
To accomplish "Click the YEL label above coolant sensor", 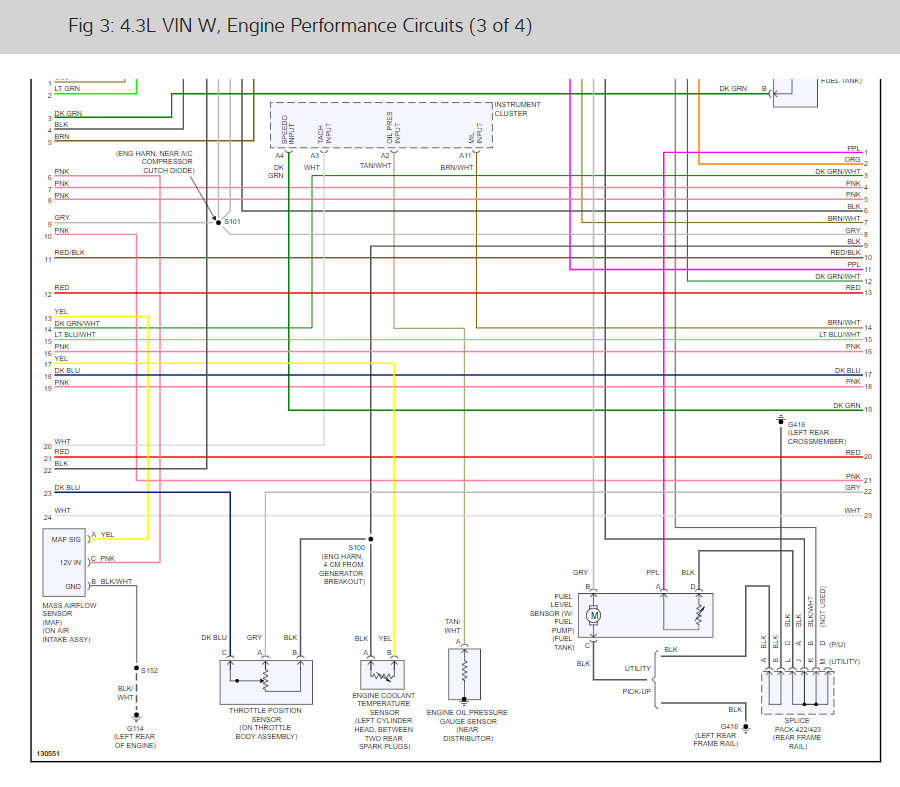I will [x=385, y=638].
